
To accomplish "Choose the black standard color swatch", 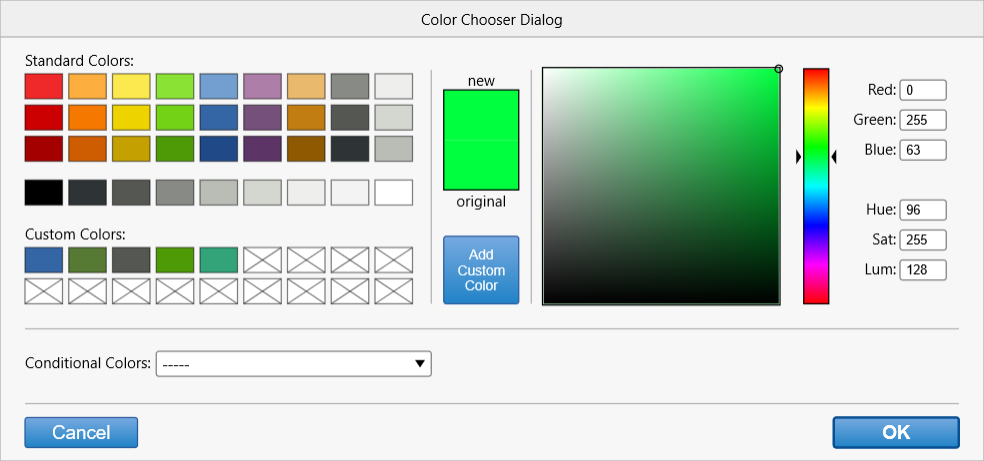I will point(44,192).
